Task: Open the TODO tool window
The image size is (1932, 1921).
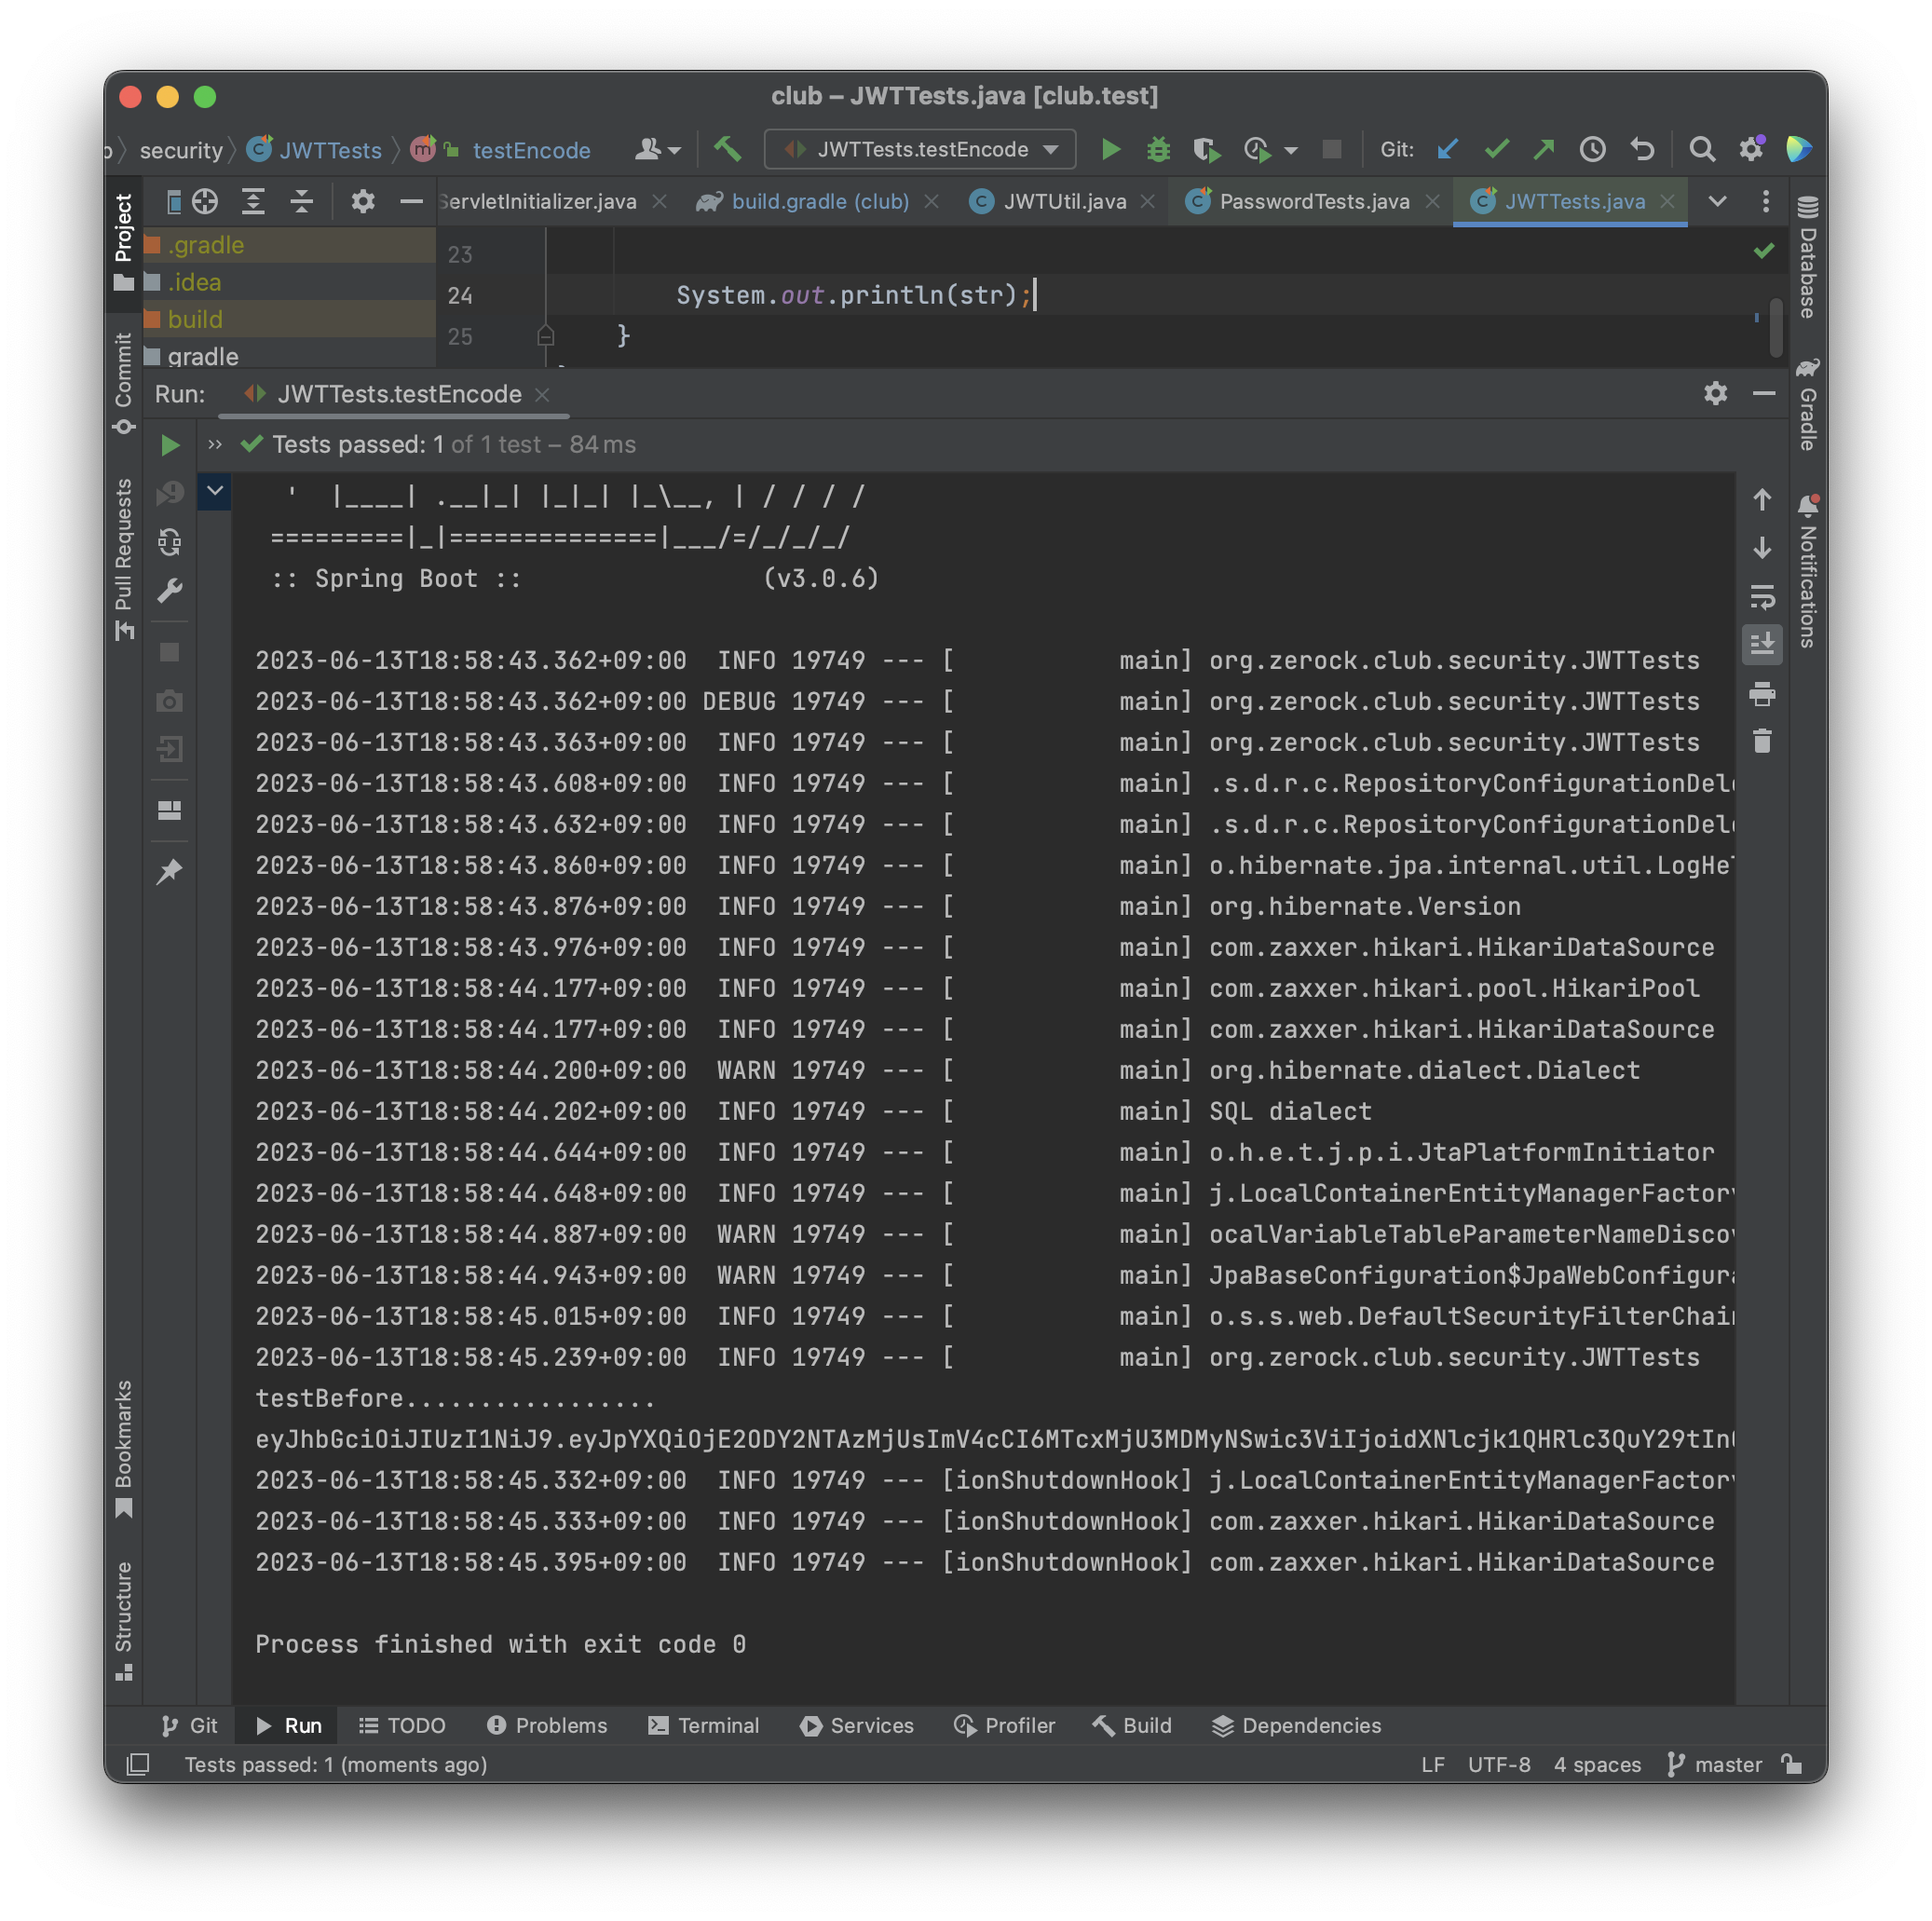Action: (x=402, y=1726)
